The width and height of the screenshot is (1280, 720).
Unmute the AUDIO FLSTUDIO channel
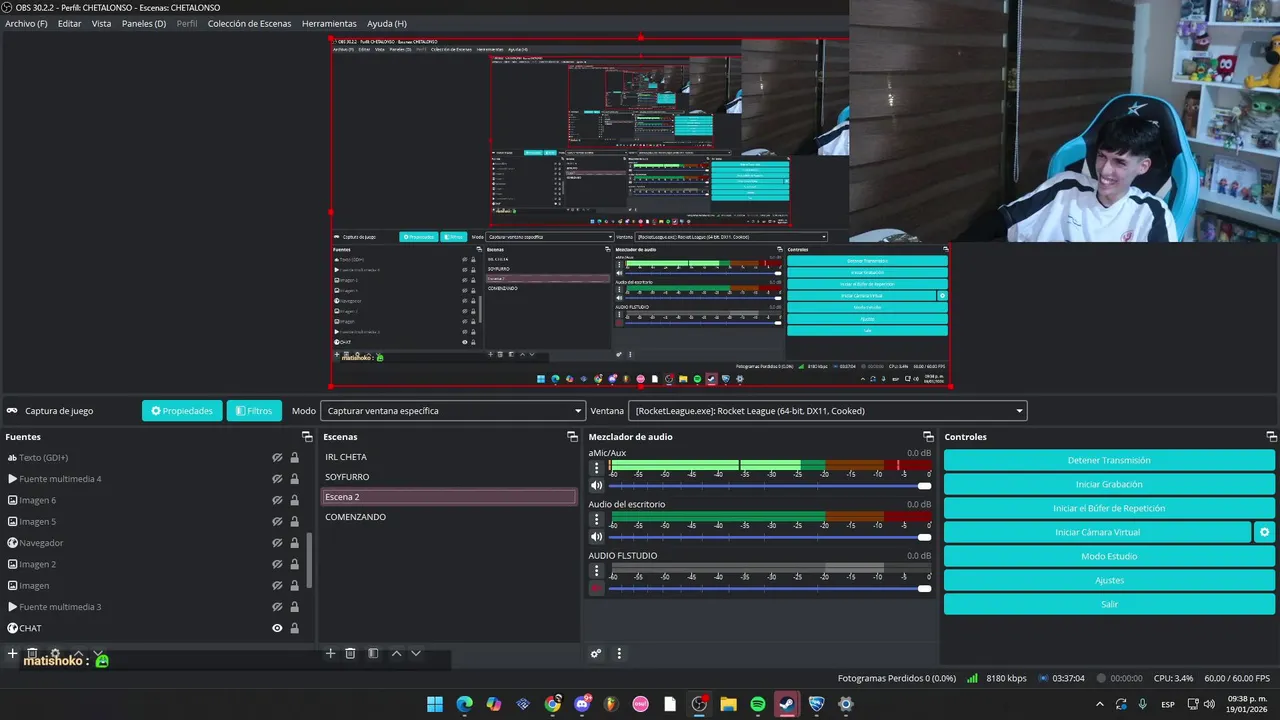pos(597,589)
